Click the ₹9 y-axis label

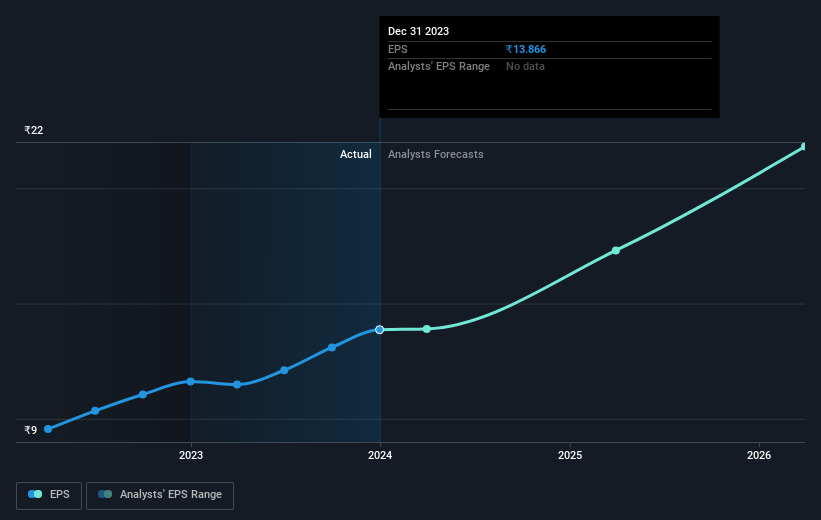(30, 430)
